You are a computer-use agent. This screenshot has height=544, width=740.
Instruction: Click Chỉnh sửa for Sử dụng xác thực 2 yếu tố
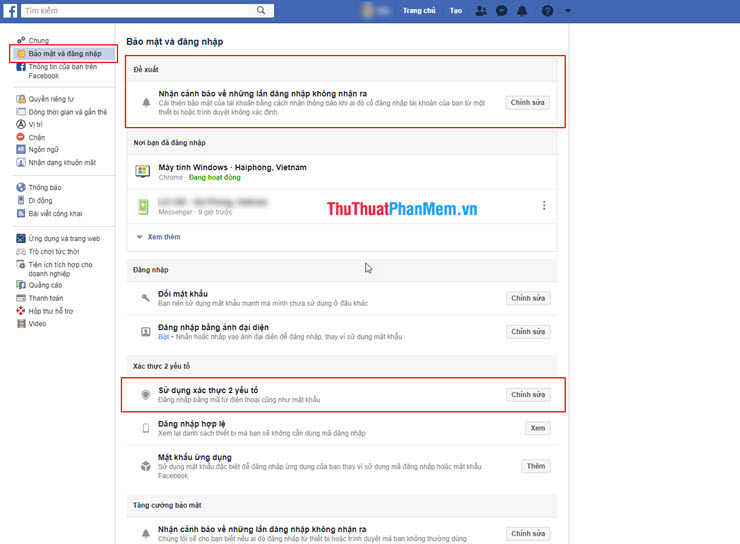528,394
